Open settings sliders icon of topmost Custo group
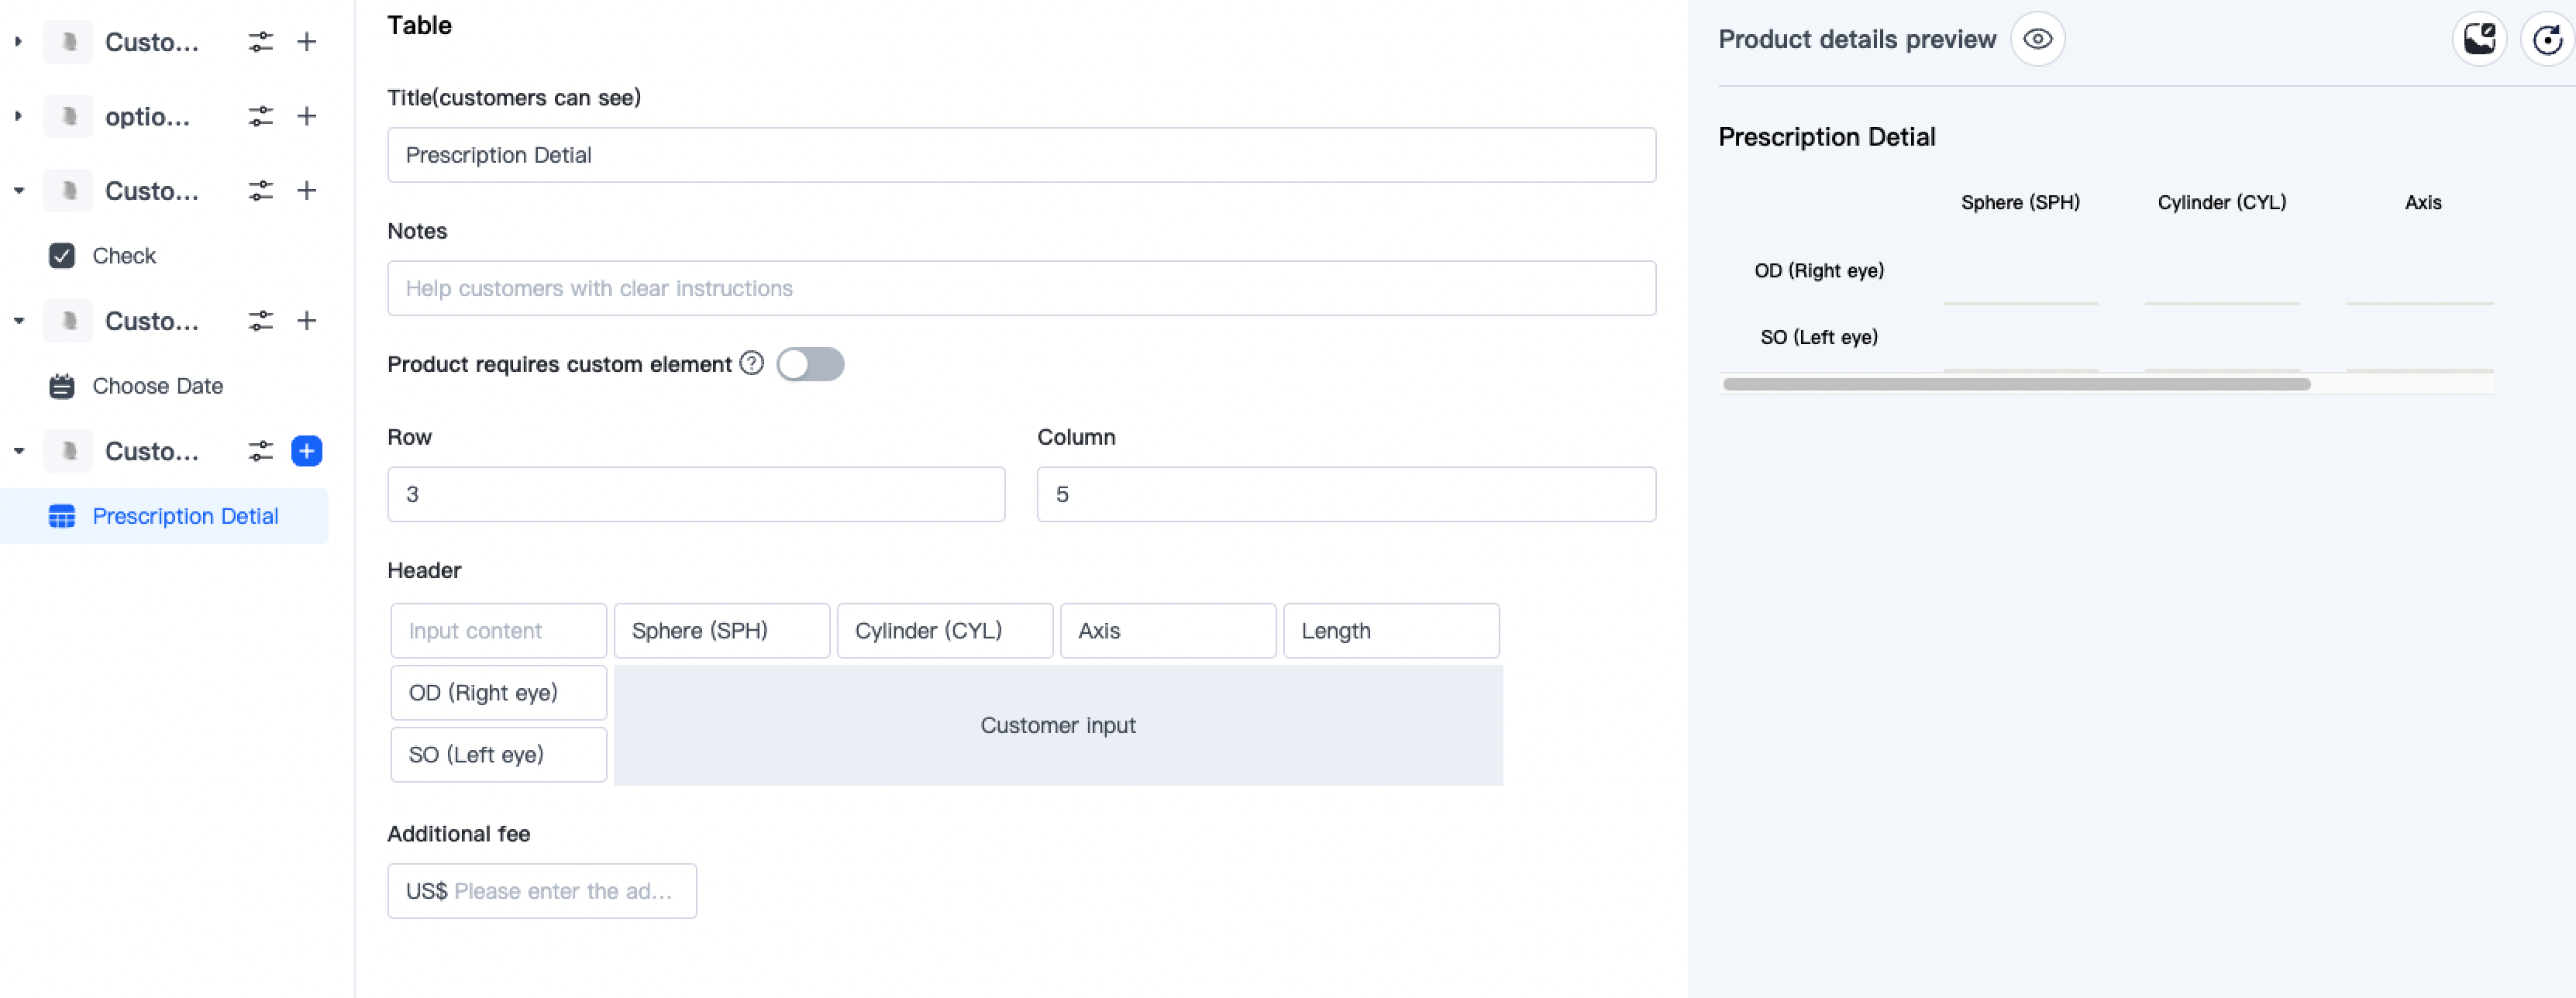The height and width of the screenshot is (998, 2576). coord(260,42)
